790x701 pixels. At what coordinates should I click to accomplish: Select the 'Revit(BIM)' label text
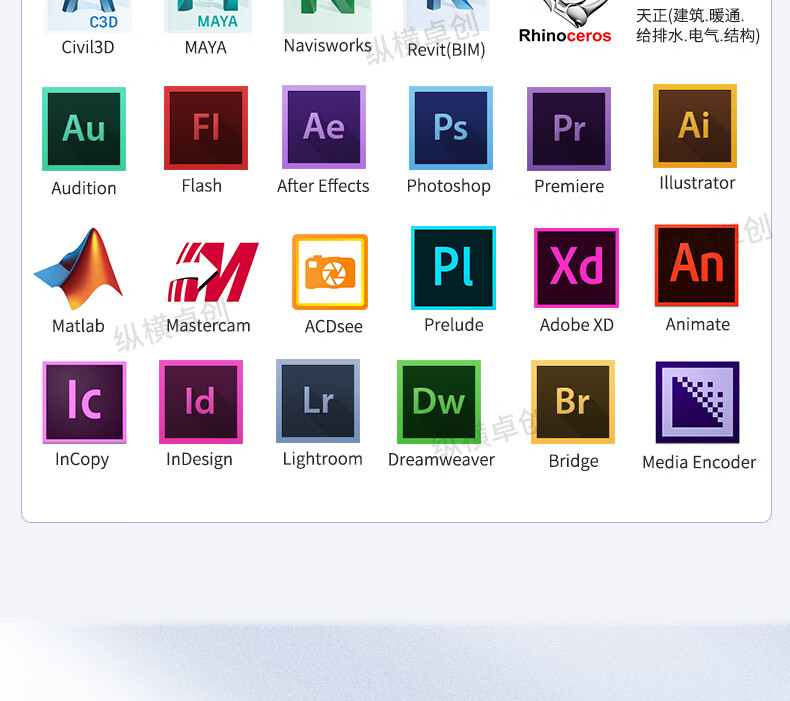click(x=446, y=50)
